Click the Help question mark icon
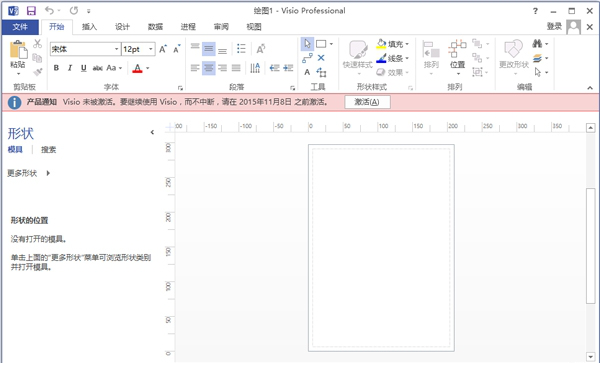This screenshot has width=600, height=377. pos(535,11)
